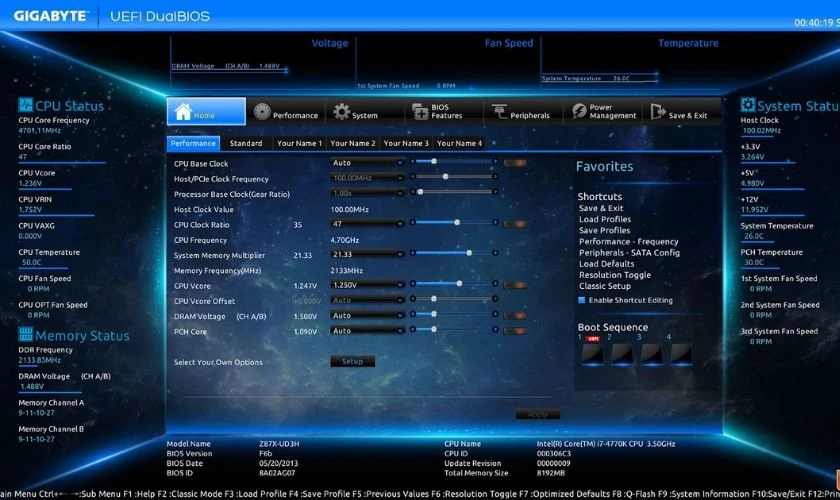Click right arrow of DRAM Voltage slider
This screenshot has height=500, width=840.
coord(495,314)
